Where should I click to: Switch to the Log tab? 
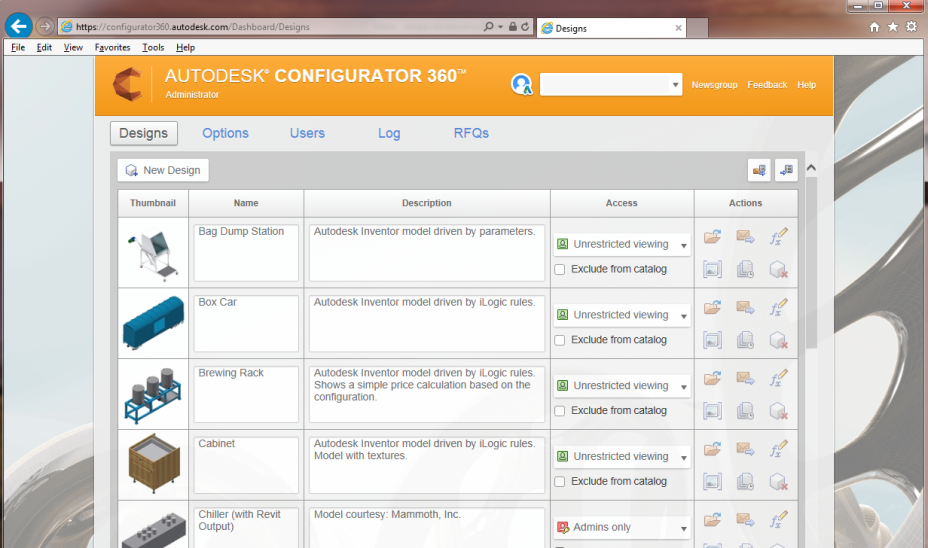coord(389,133)
